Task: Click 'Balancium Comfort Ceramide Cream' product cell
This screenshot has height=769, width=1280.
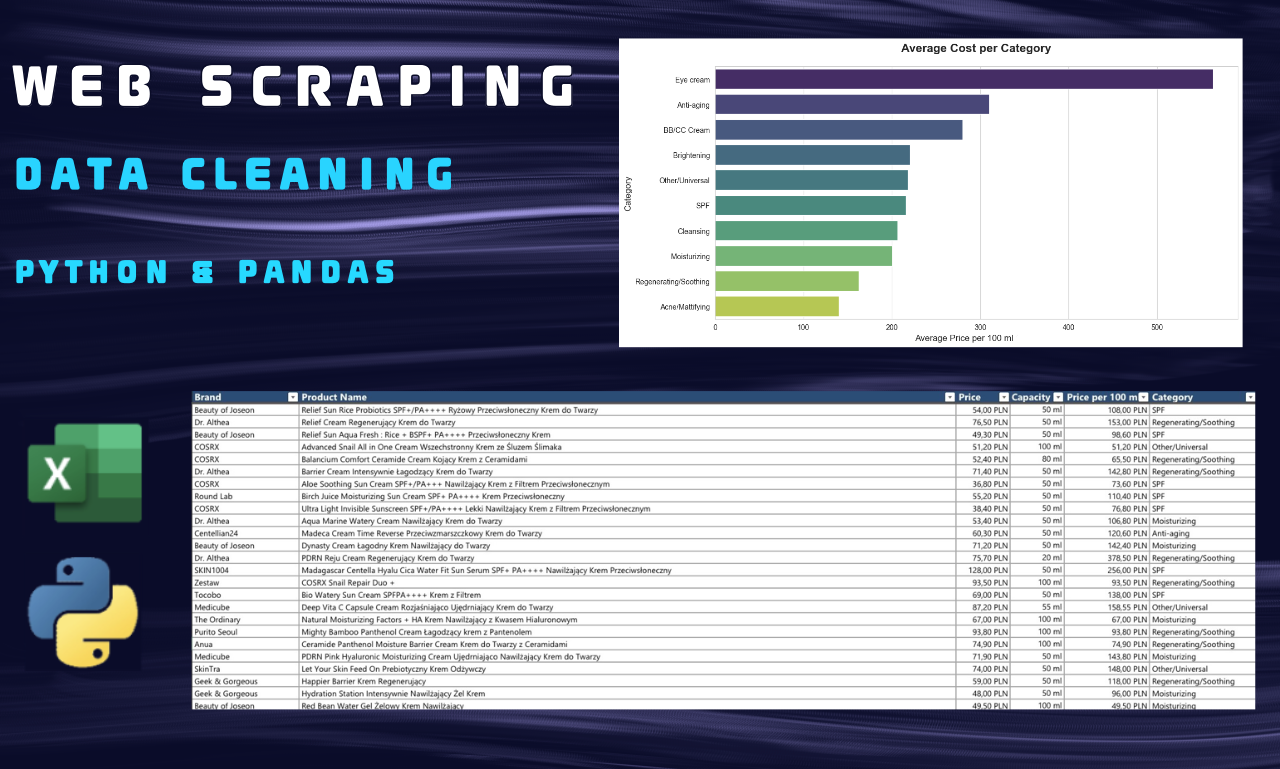Action: click(x=627, y=459)
